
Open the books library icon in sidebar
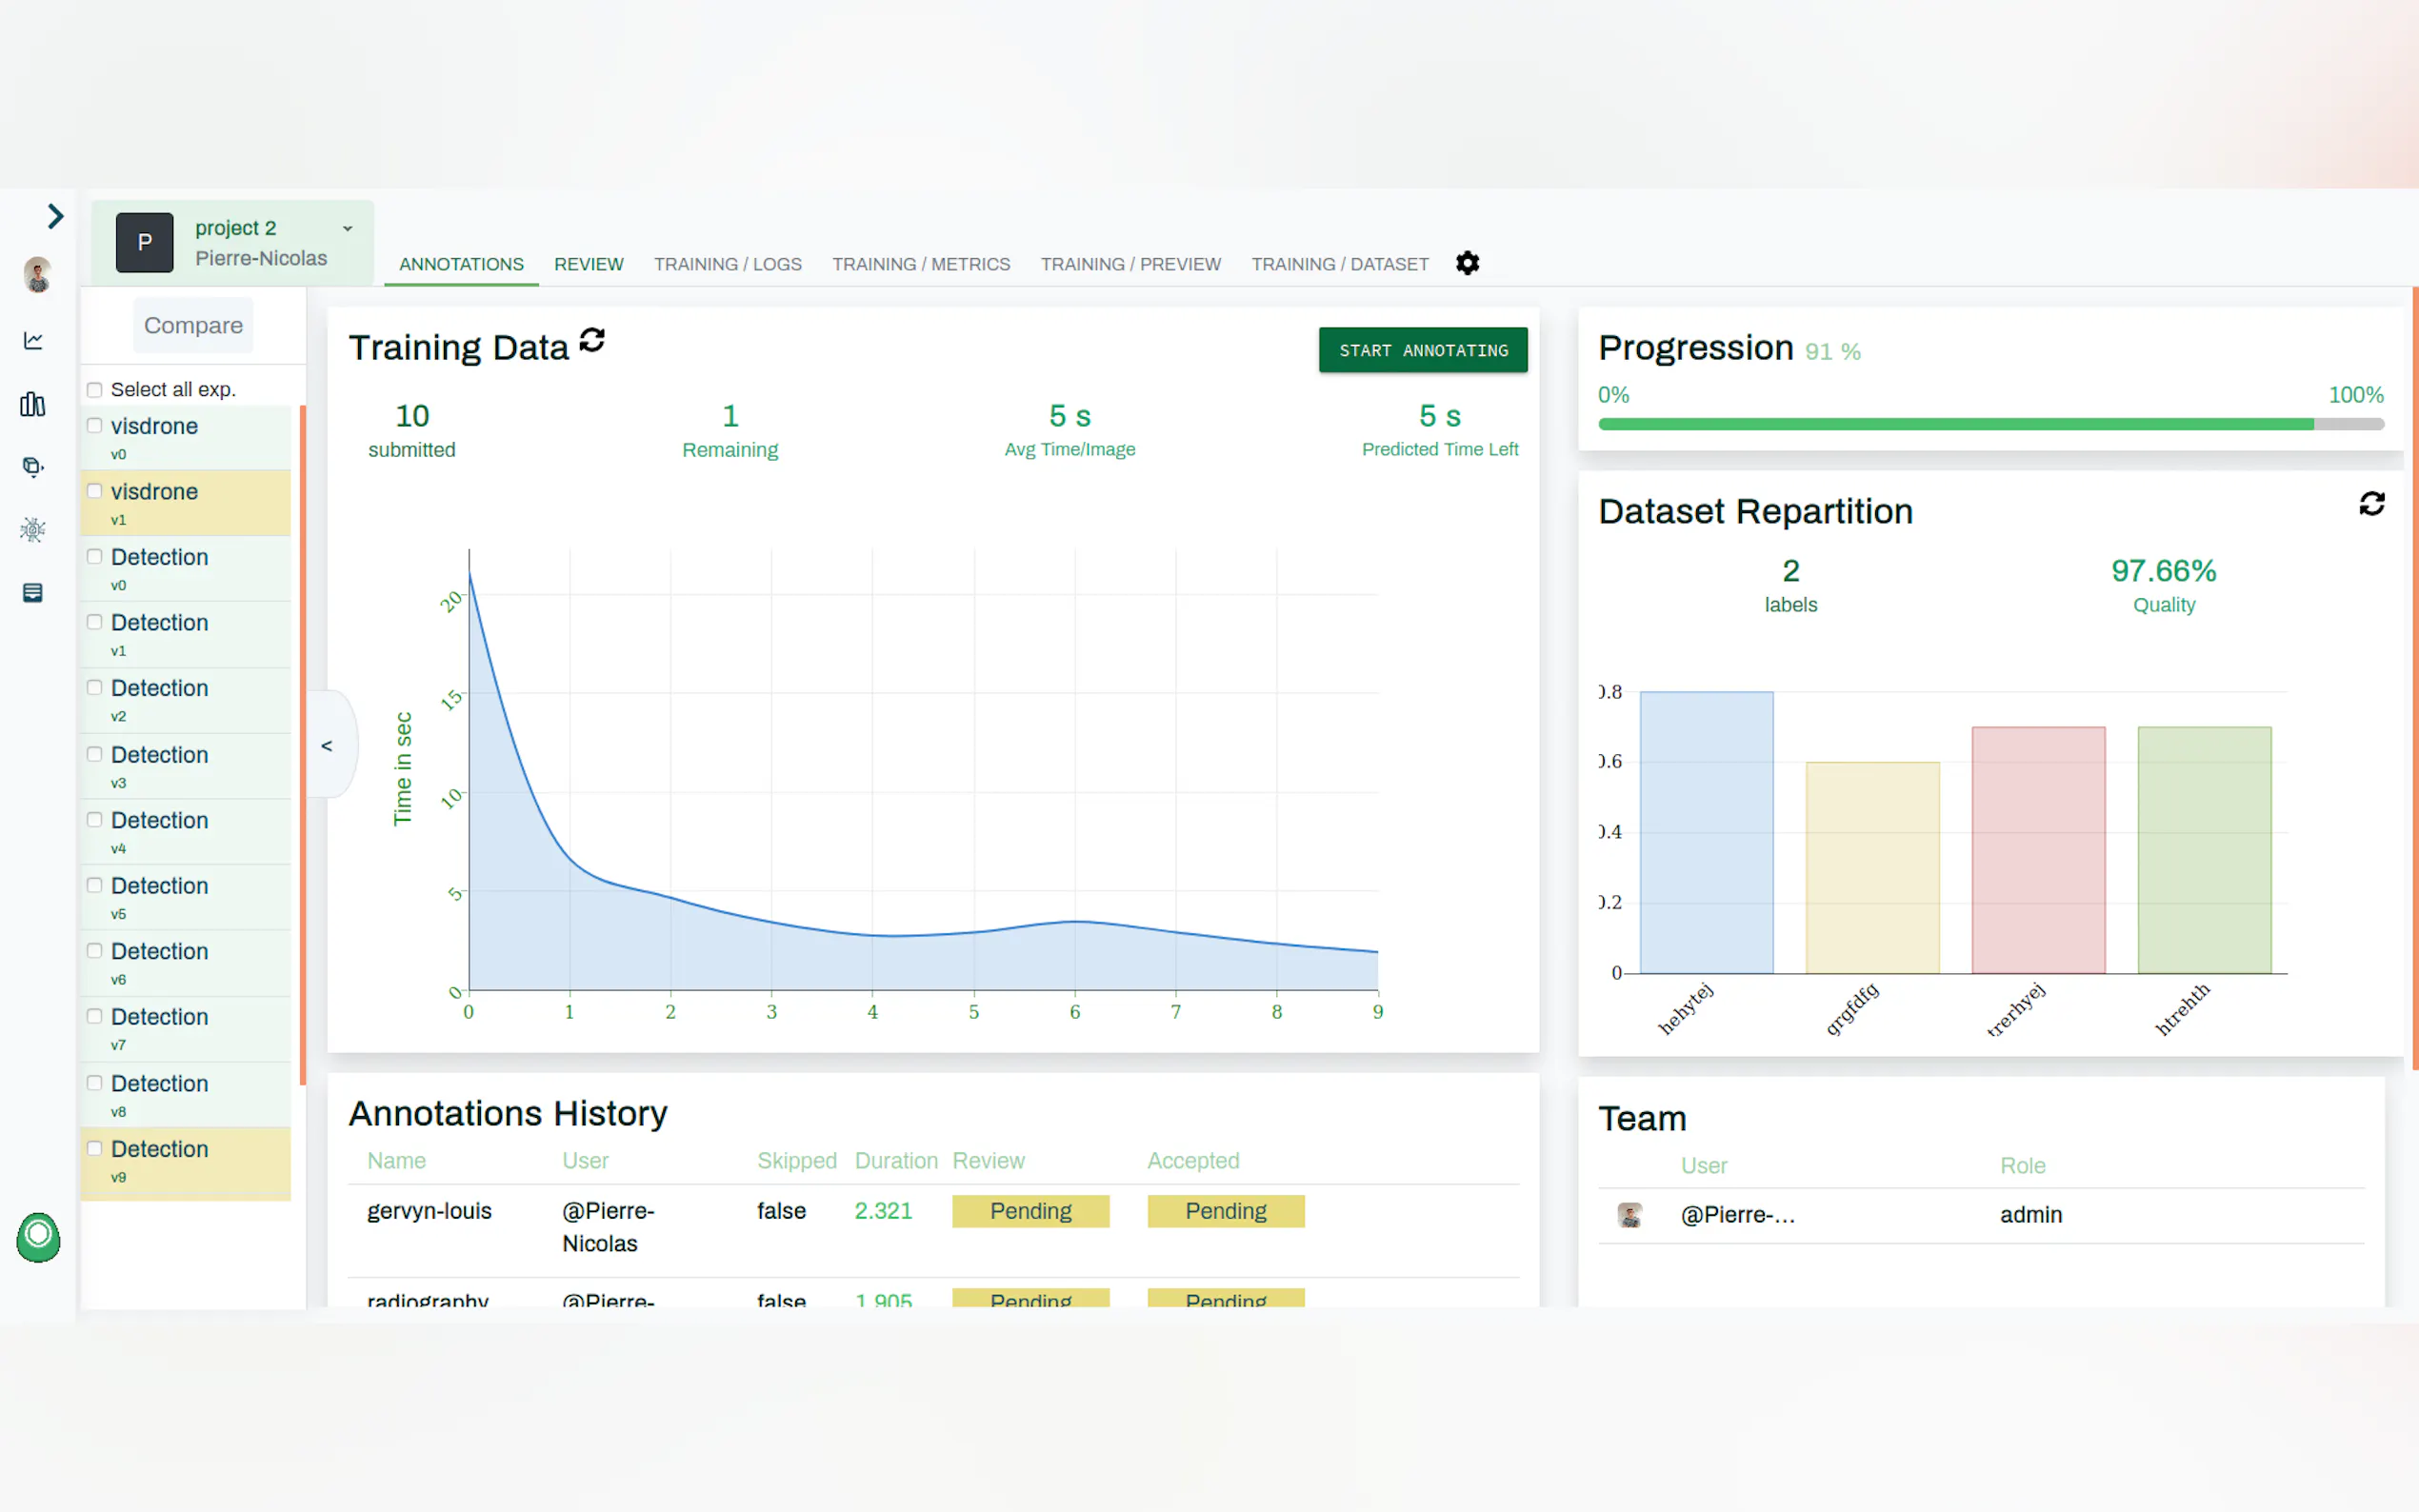click(x=33, y=404)
